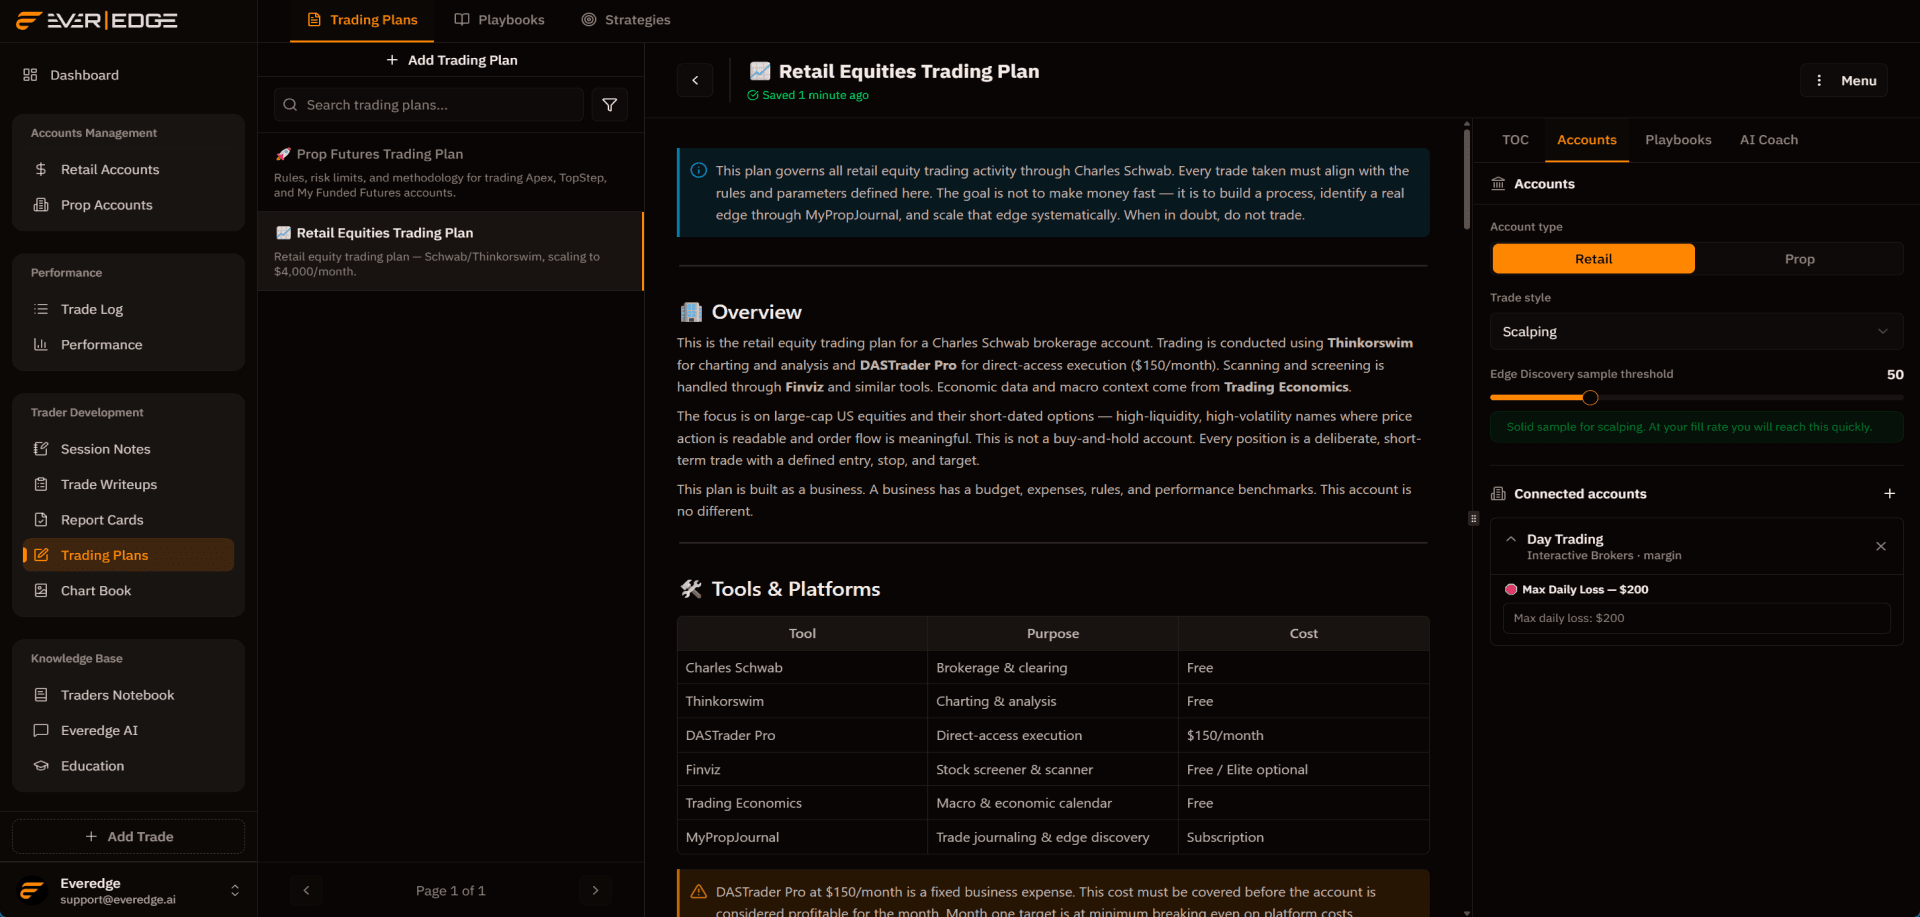1920x917 pixels.
Task: Click the $150/month cost cell
Action: (1303, 735)
